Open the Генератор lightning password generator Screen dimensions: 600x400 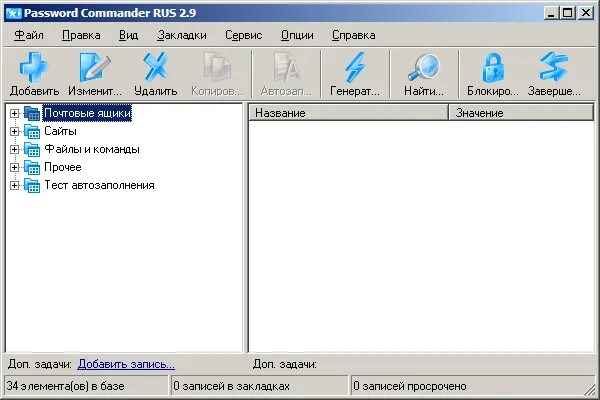[355, 67]
